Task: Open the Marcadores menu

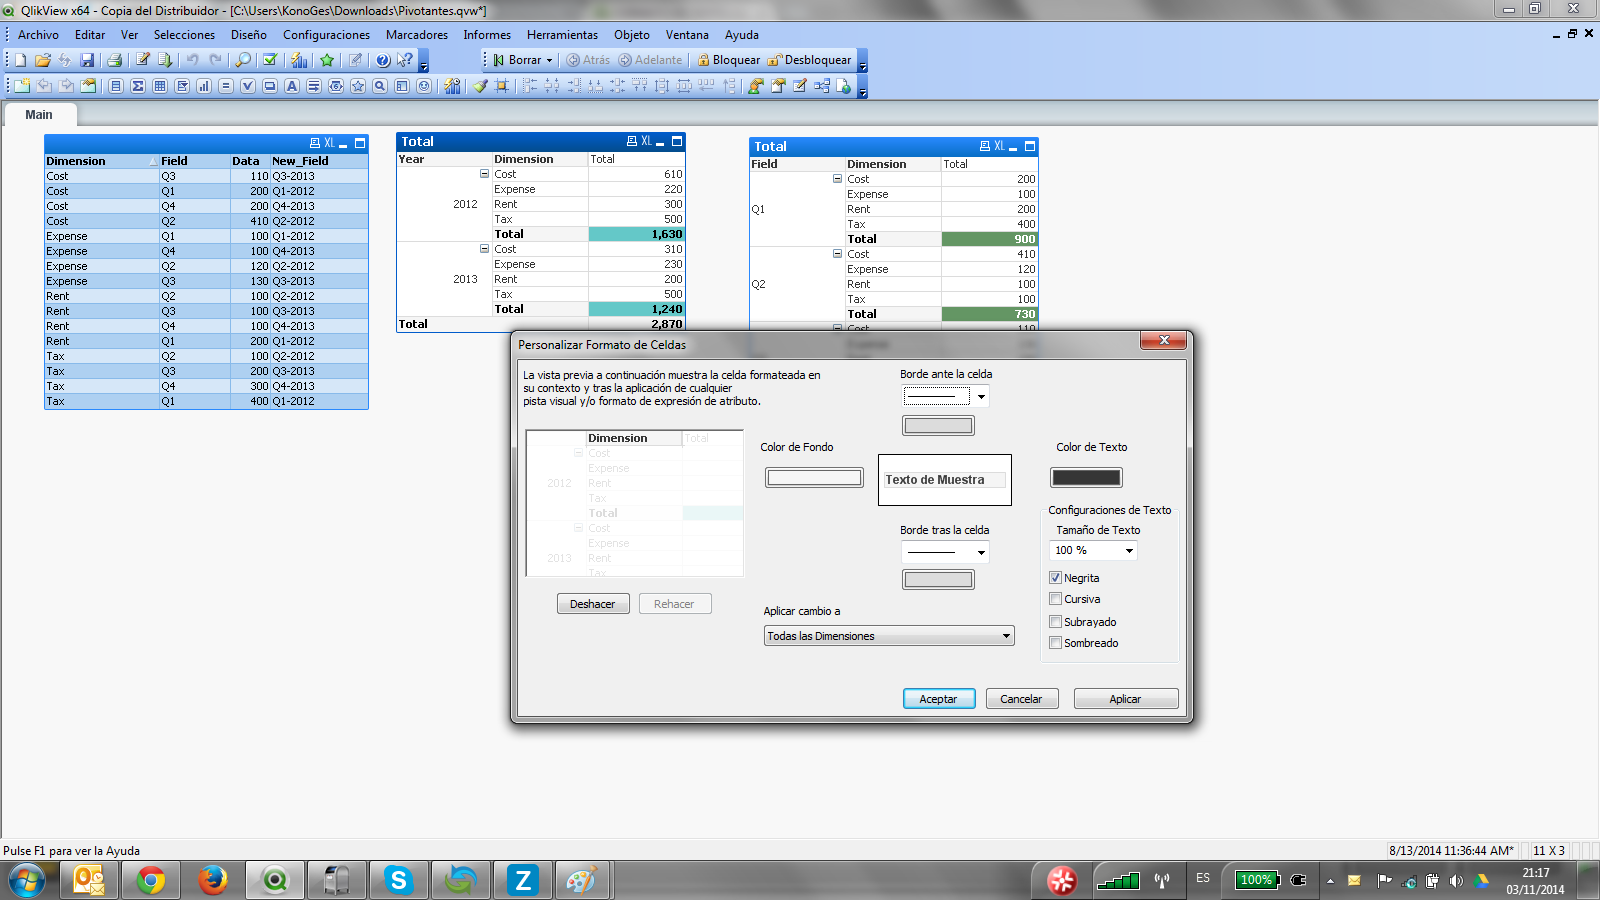Action: 417,35
